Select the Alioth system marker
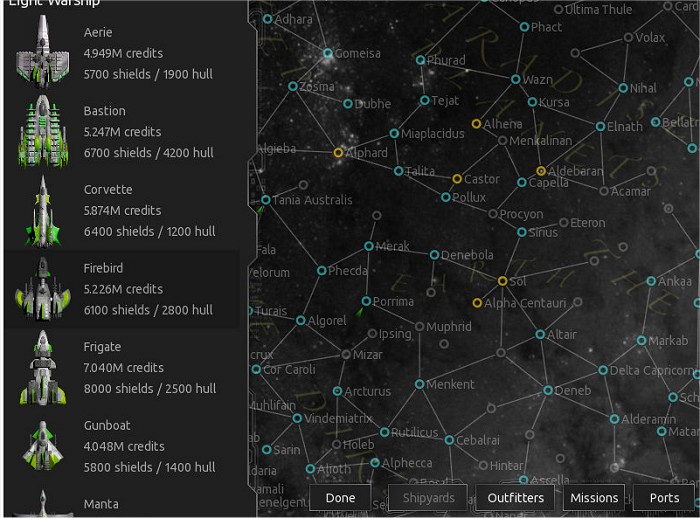700x518 pixels. tap(310, 469)
